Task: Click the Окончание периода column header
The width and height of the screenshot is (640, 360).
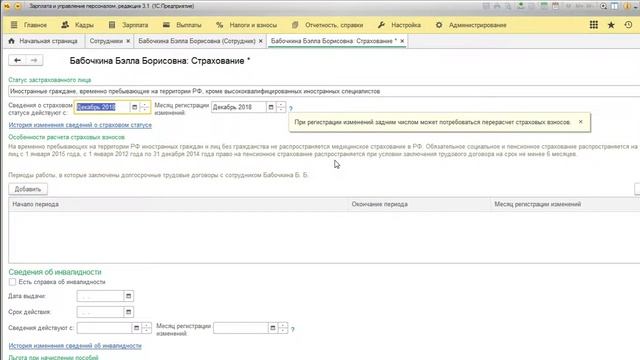Action: (x=420, y=204)
